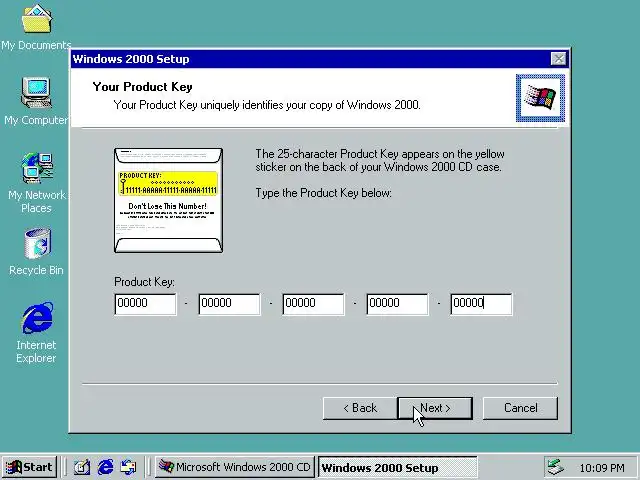The image size is (640, 480).
Task: Continue setup with the Next button
Action: point(435,408)
